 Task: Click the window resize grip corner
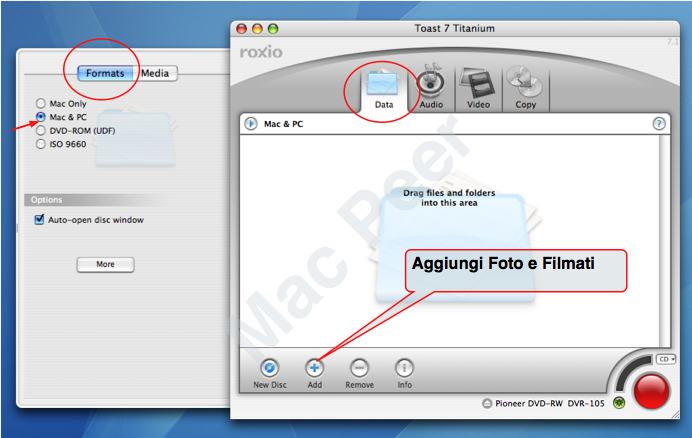tap(676, 415)
